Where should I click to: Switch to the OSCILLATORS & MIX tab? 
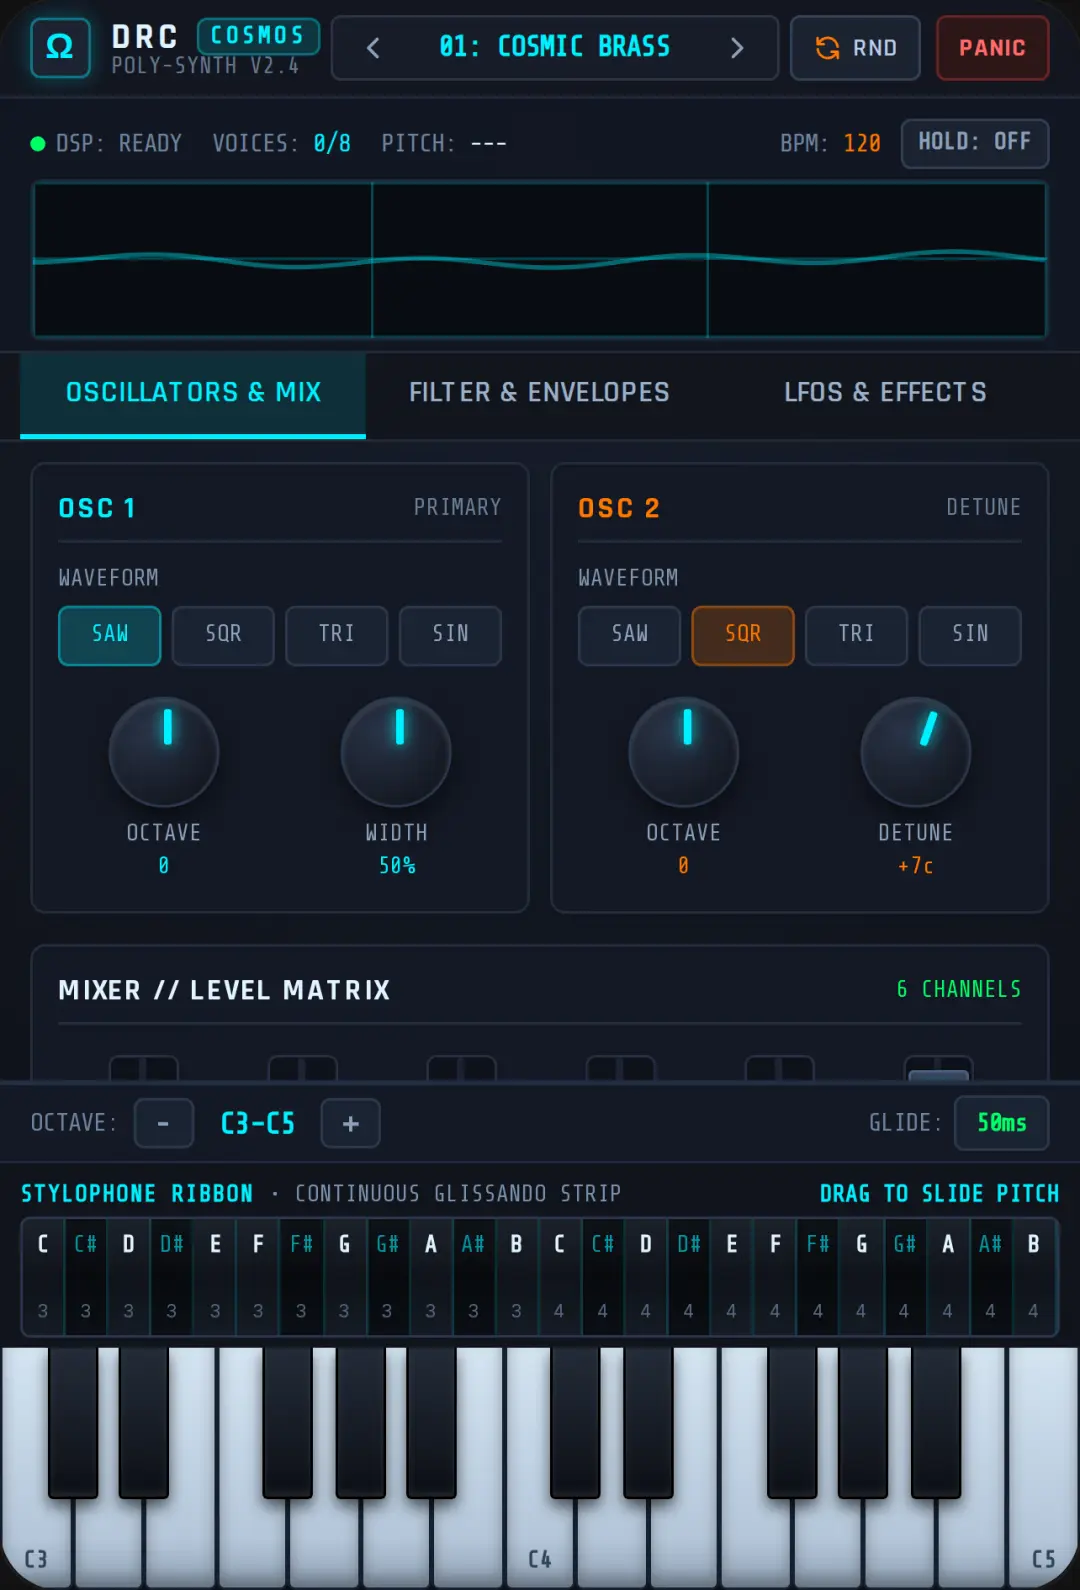(x=193, y=393)
